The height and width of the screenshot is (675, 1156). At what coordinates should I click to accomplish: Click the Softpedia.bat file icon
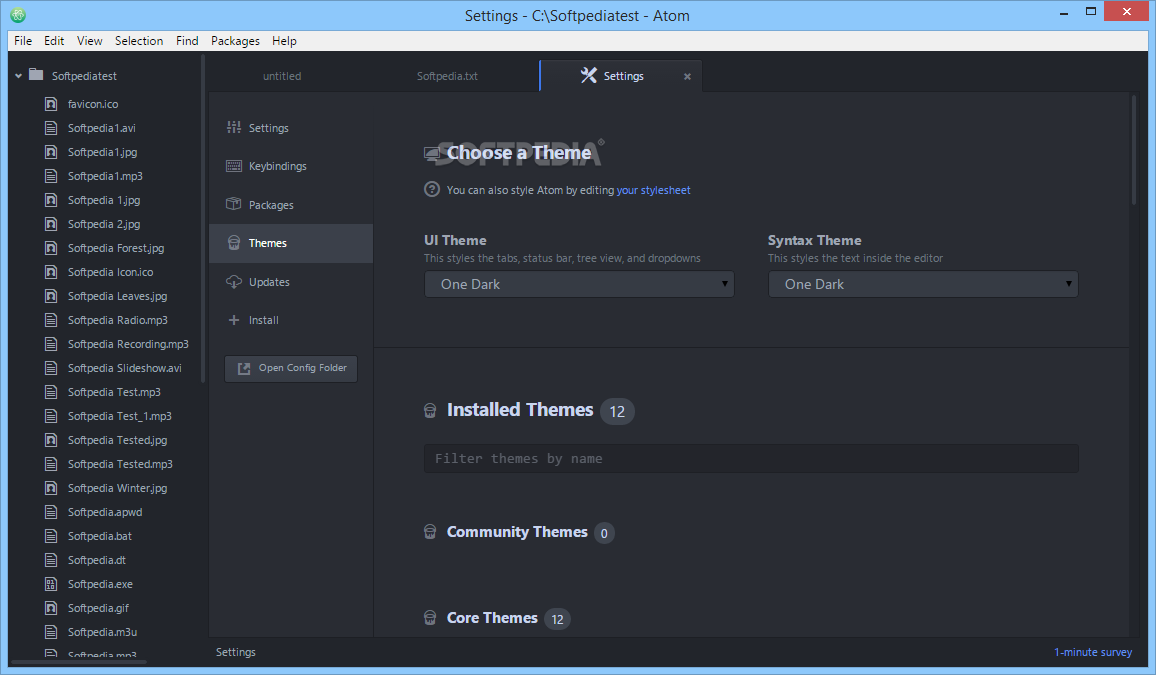[x=51, y=536]
